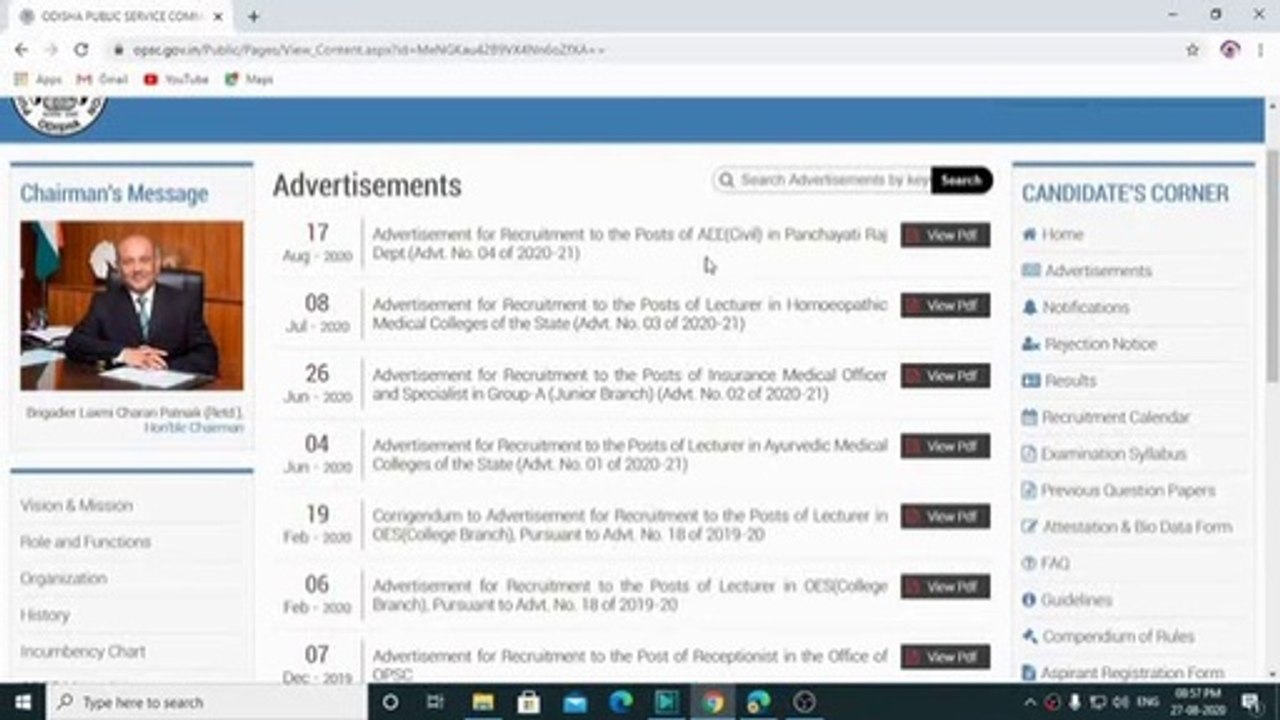Open Results in Candidate's Corner
The height and width of the screenshot is (720, 1280).
pos(1059,381)
